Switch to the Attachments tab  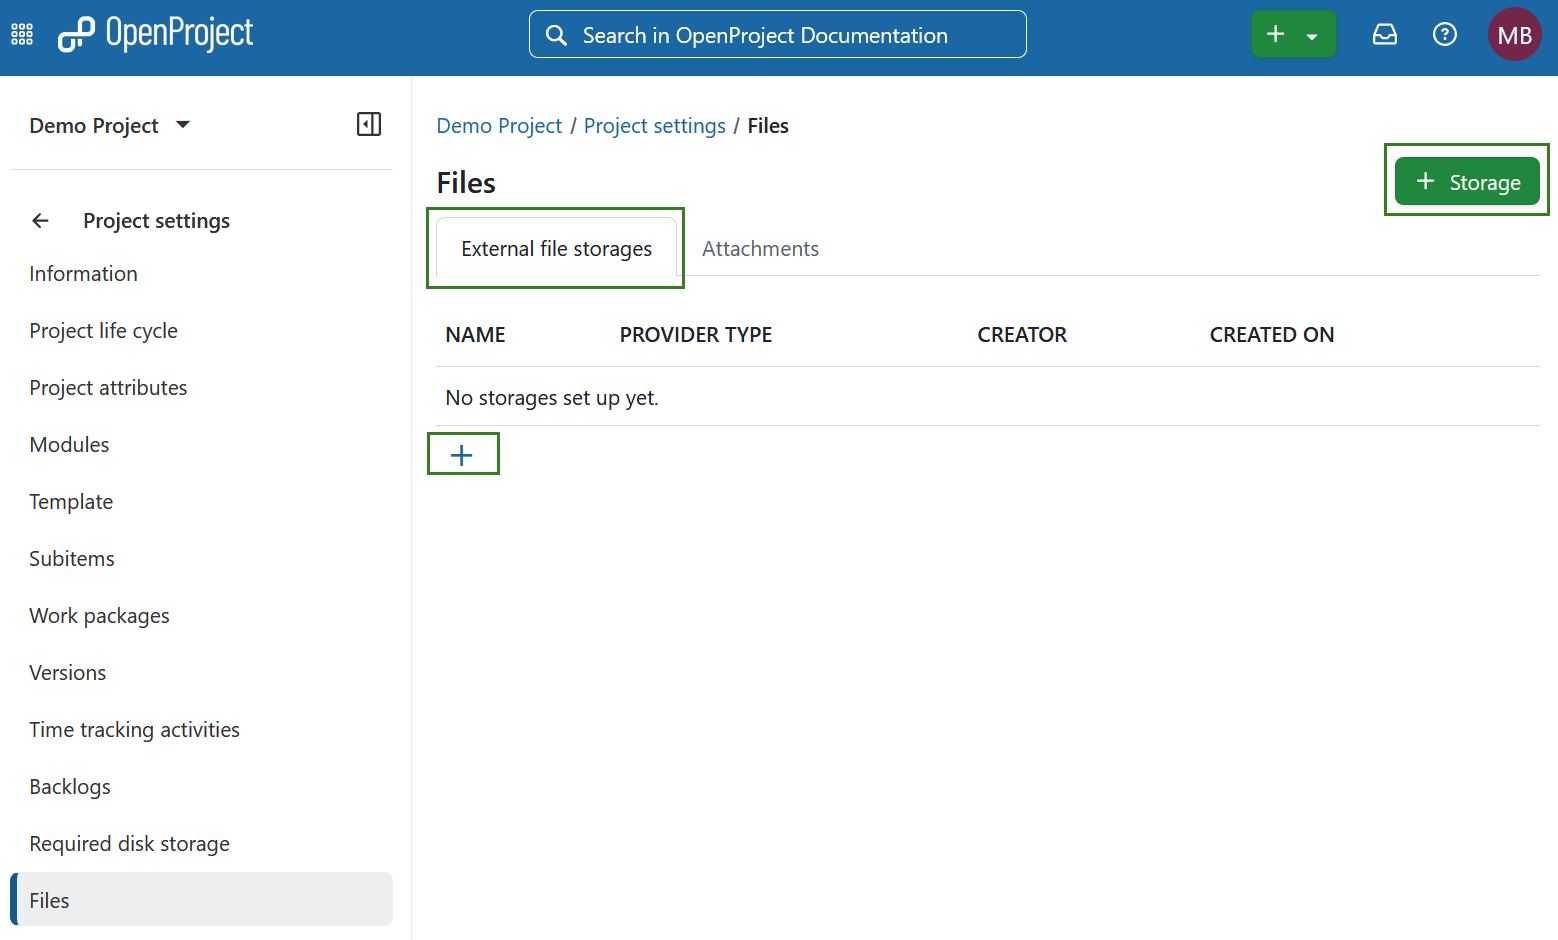pos(760,248)
